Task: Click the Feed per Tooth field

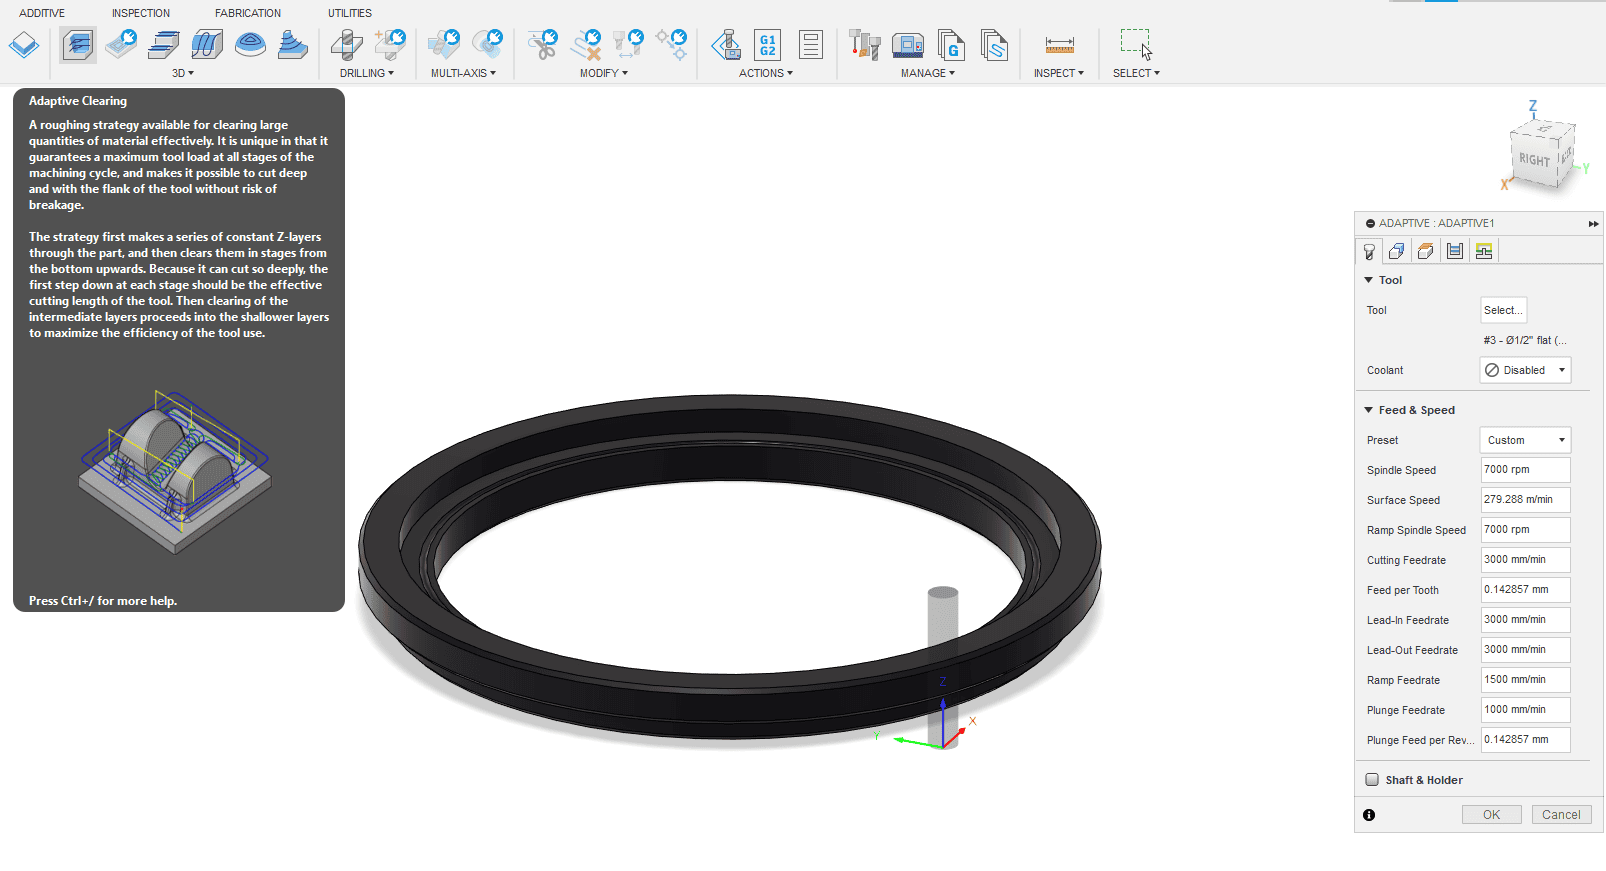Action: [1525, 590]
